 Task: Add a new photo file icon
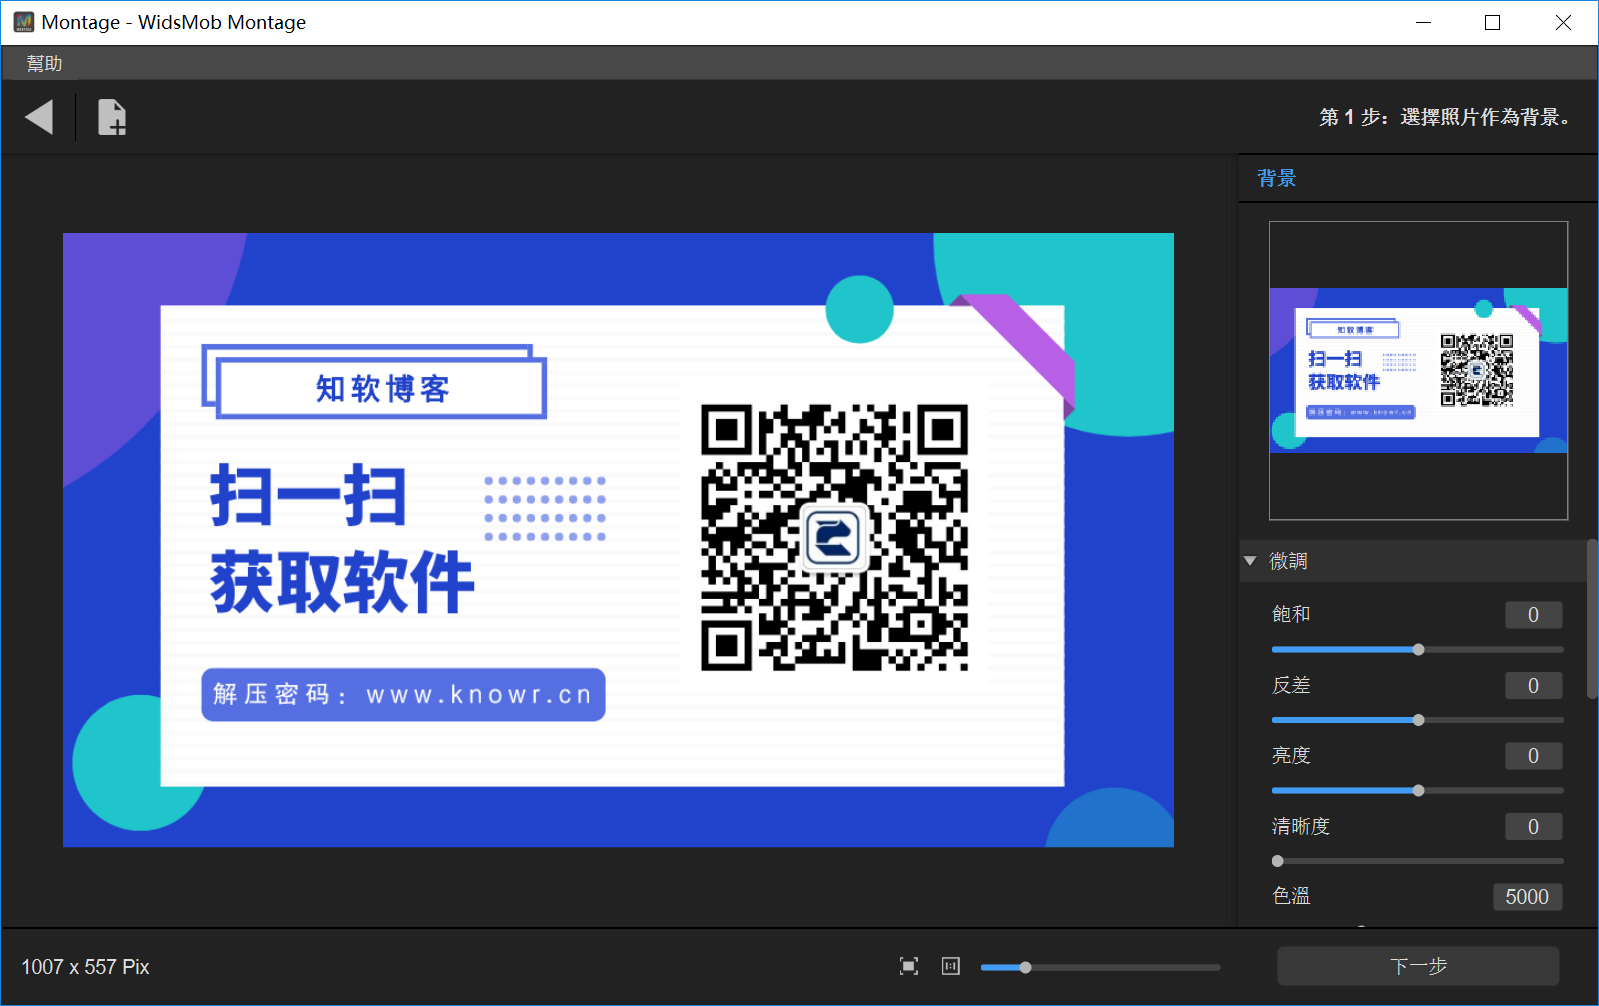(111, 117)
